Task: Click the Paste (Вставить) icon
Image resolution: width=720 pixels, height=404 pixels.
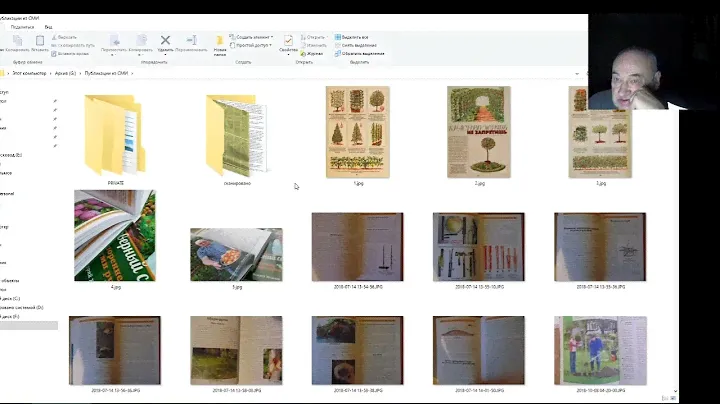Action: (x=40, y=42)
